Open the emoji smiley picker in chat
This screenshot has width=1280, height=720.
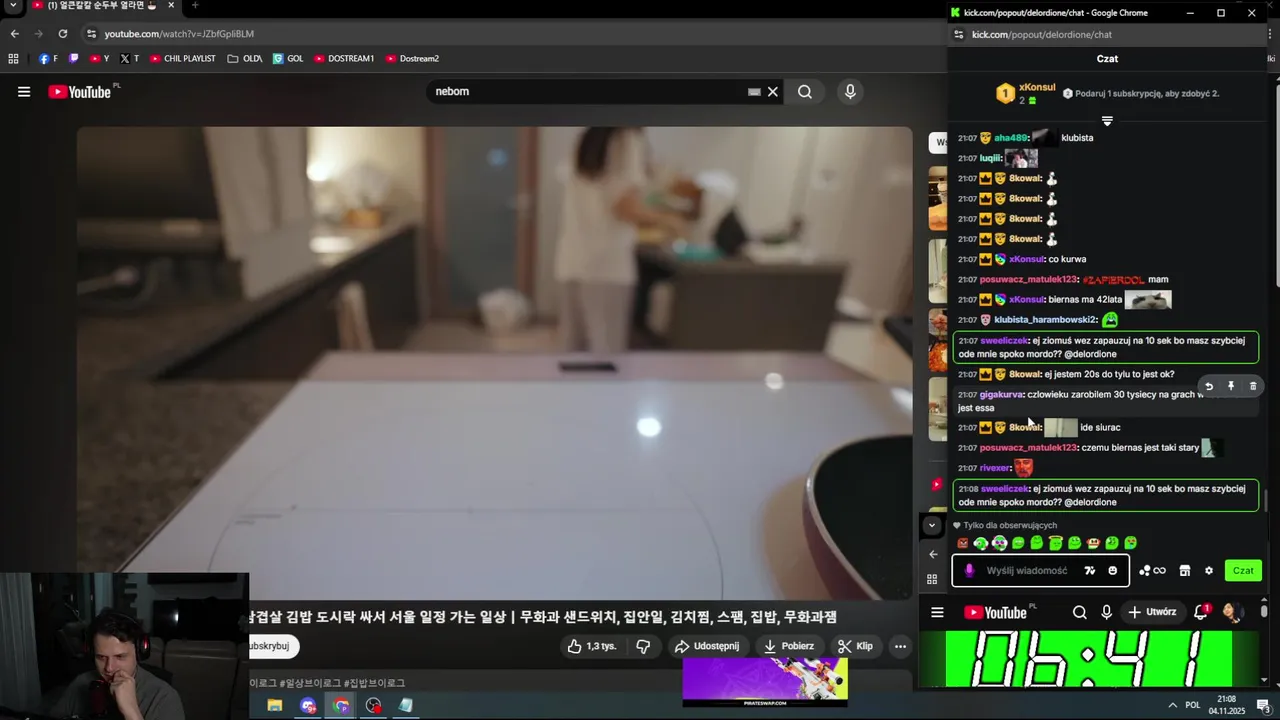click(1112, 571)
